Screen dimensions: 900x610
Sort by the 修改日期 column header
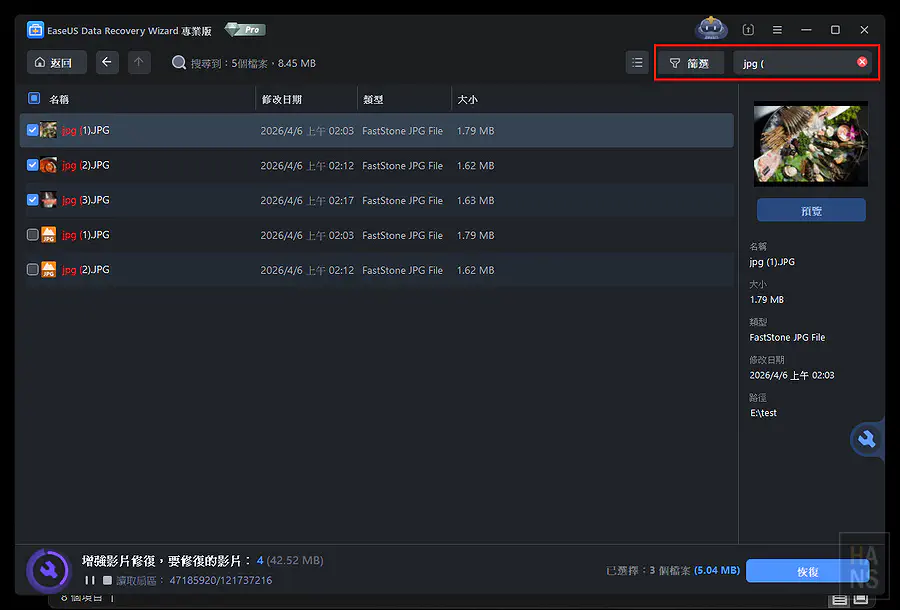click(282, 100)
